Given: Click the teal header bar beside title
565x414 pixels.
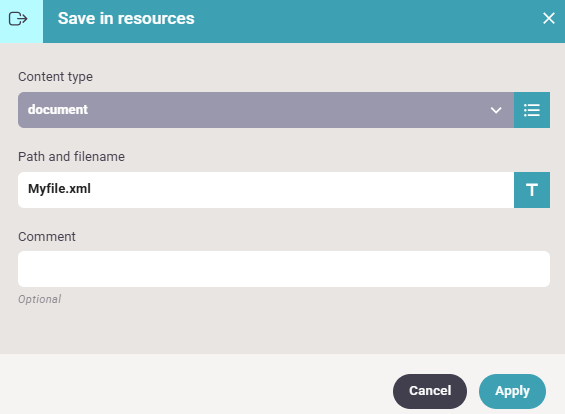Looking at the screenshot, I should point(360,21).
